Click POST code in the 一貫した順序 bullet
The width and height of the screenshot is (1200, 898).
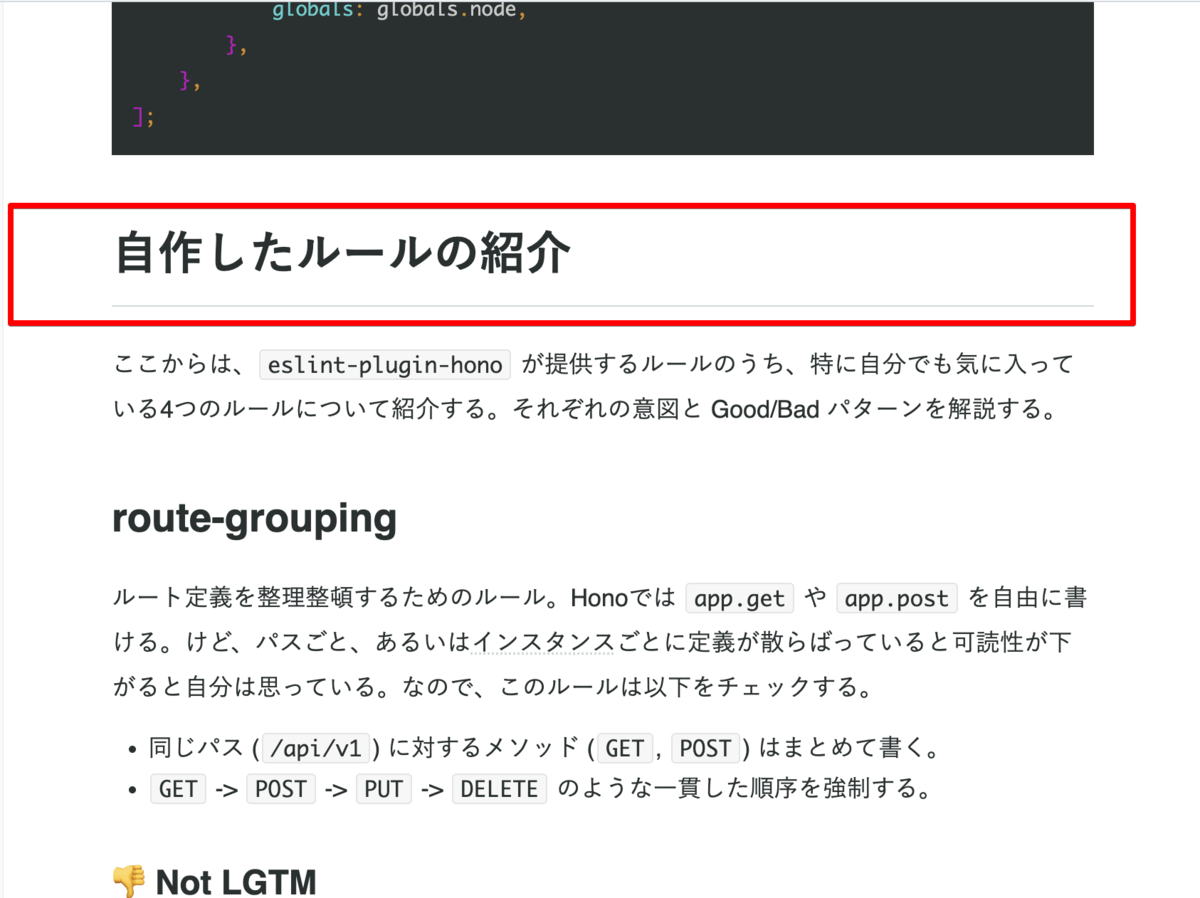pos(281,789)
